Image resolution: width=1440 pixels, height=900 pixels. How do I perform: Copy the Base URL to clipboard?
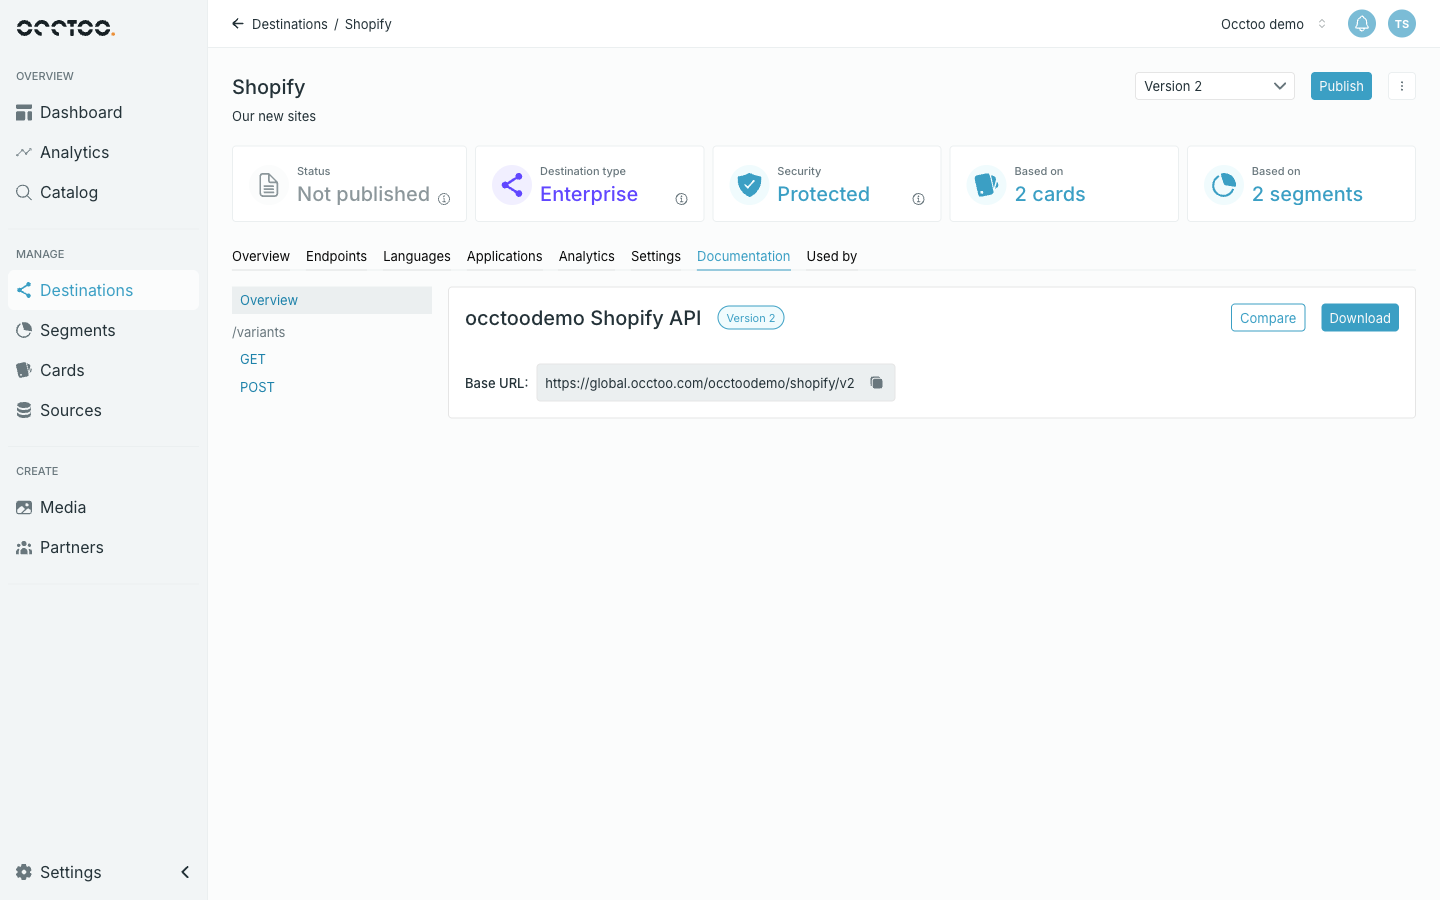click(877, 383)
